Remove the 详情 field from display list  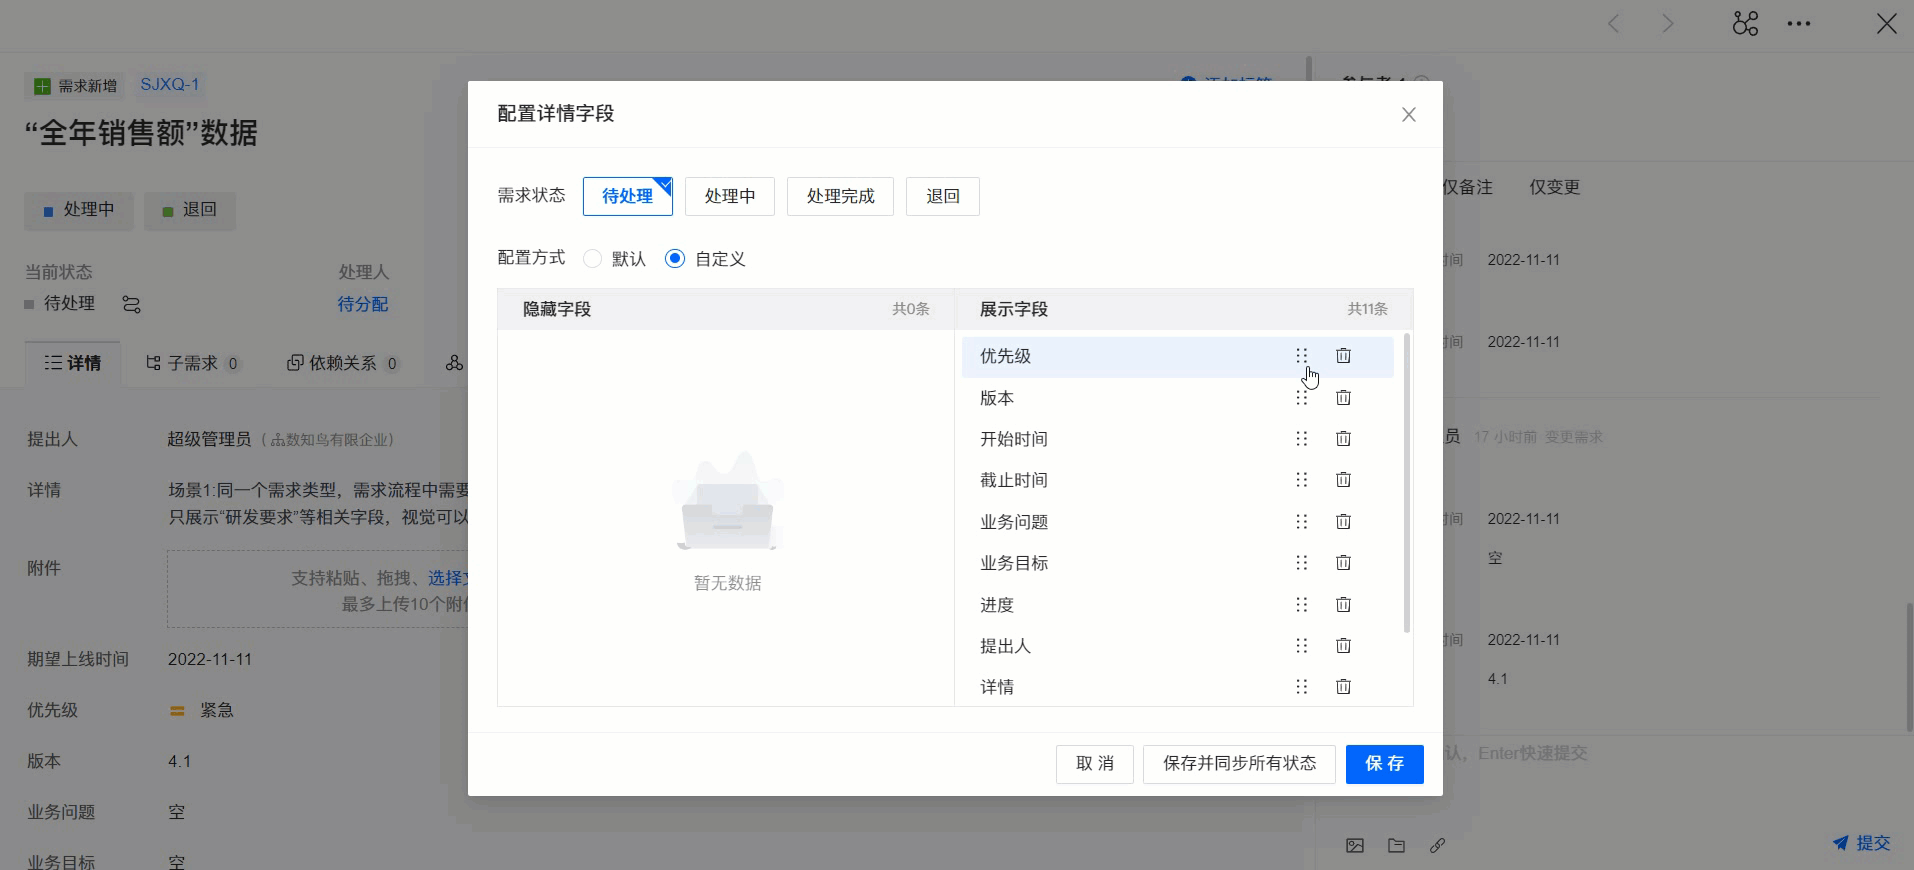point(1343,687)
